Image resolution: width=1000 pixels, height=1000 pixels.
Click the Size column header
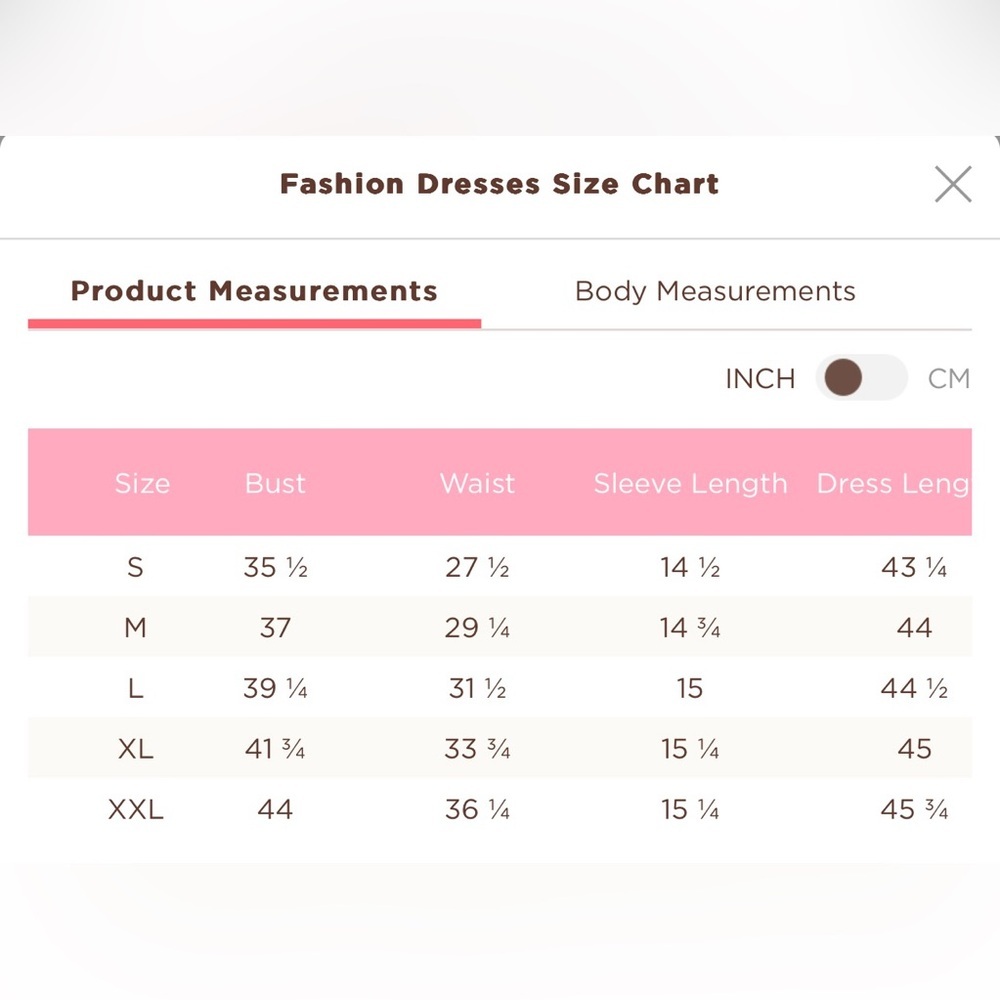(142, 483)
